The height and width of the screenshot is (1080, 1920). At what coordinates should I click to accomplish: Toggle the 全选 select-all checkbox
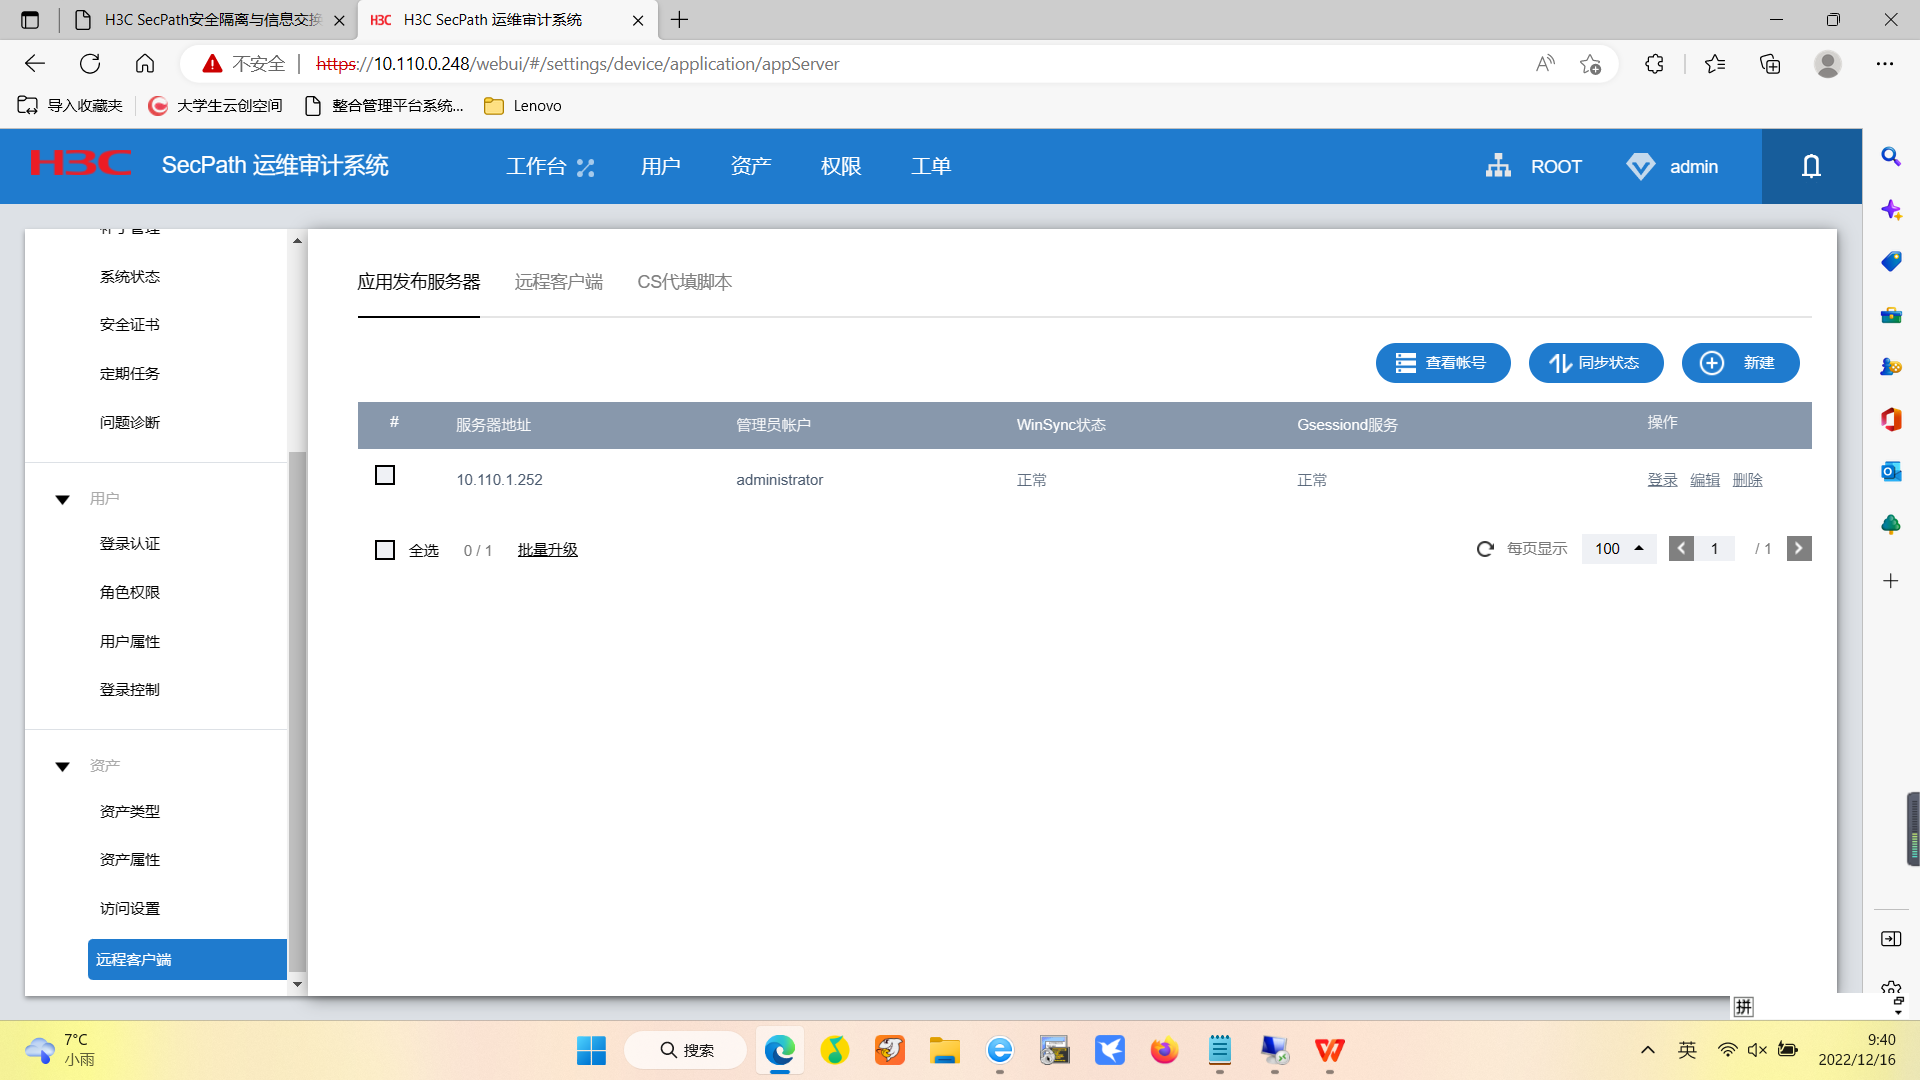[385, 550]
